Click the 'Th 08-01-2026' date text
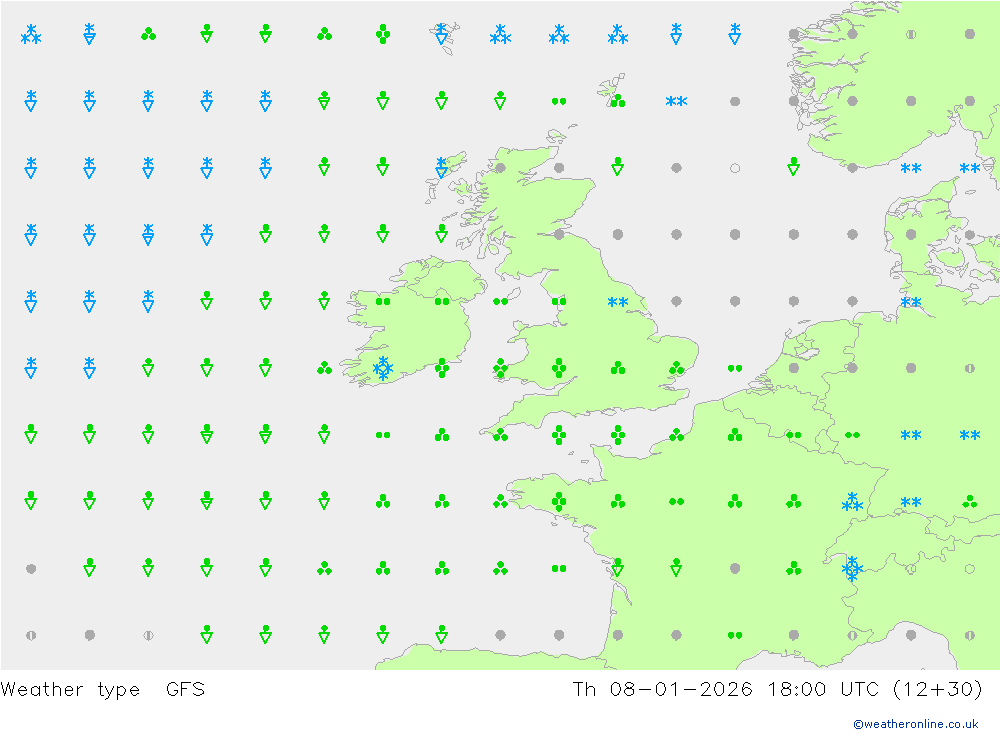 pyautogui.click(x=662, y=690)
